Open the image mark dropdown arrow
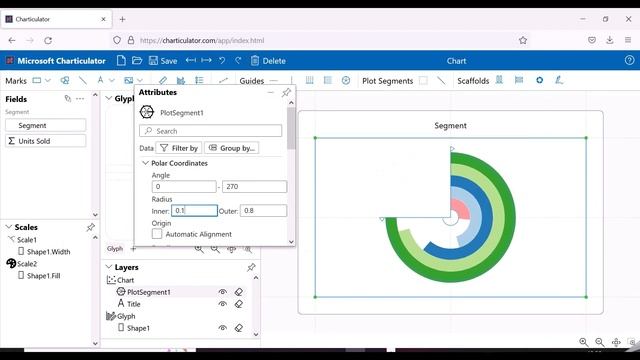The image size is (640, 360). pyautogui.click(x=140, y=80)
